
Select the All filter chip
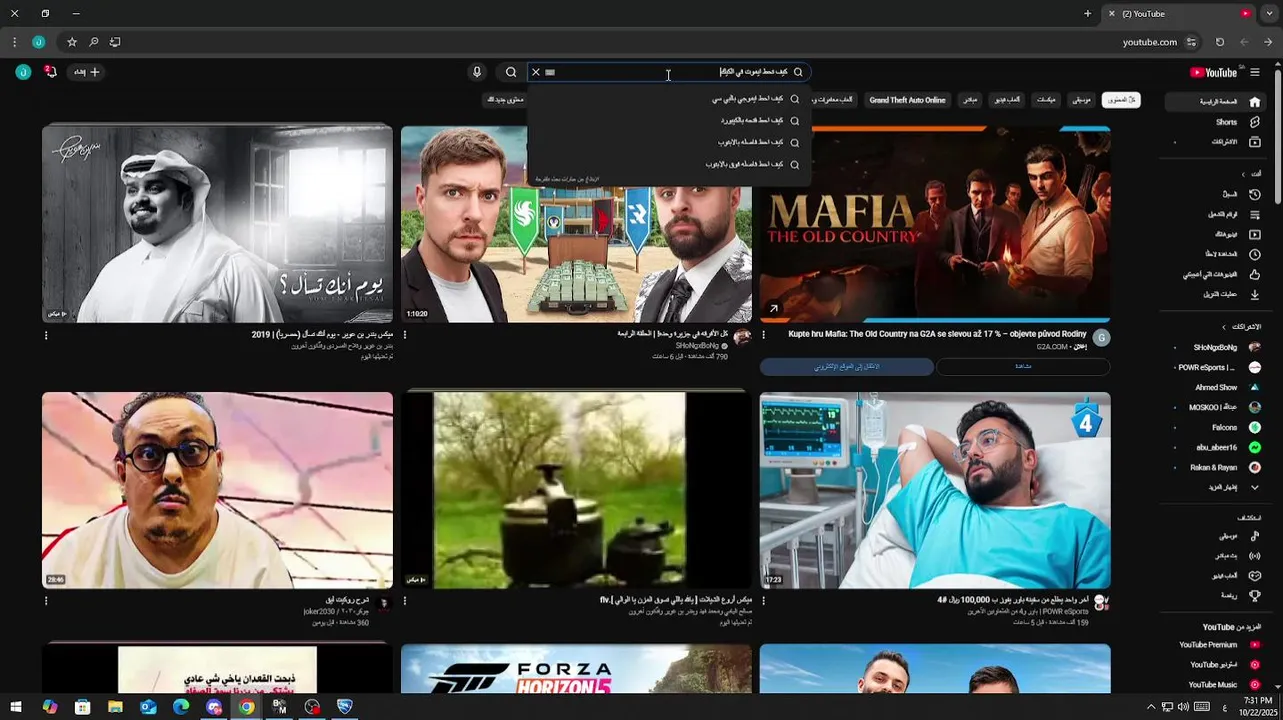[x=1121, y=100]
